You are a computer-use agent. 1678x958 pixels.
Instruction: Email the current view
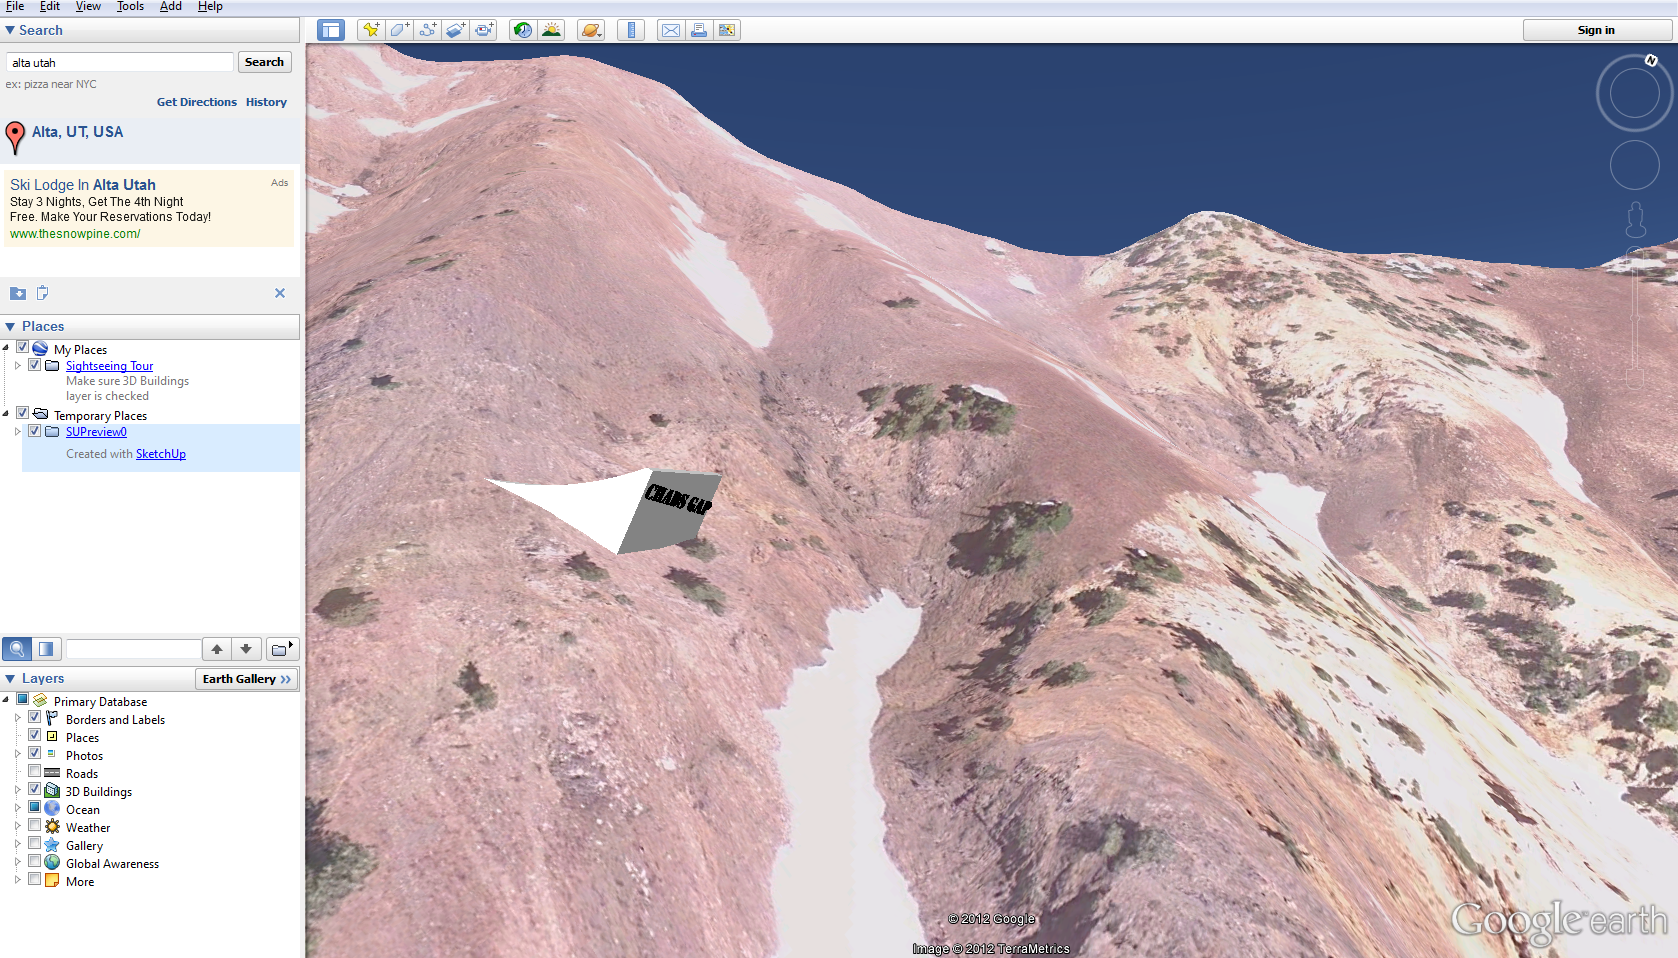coord(670,30)
